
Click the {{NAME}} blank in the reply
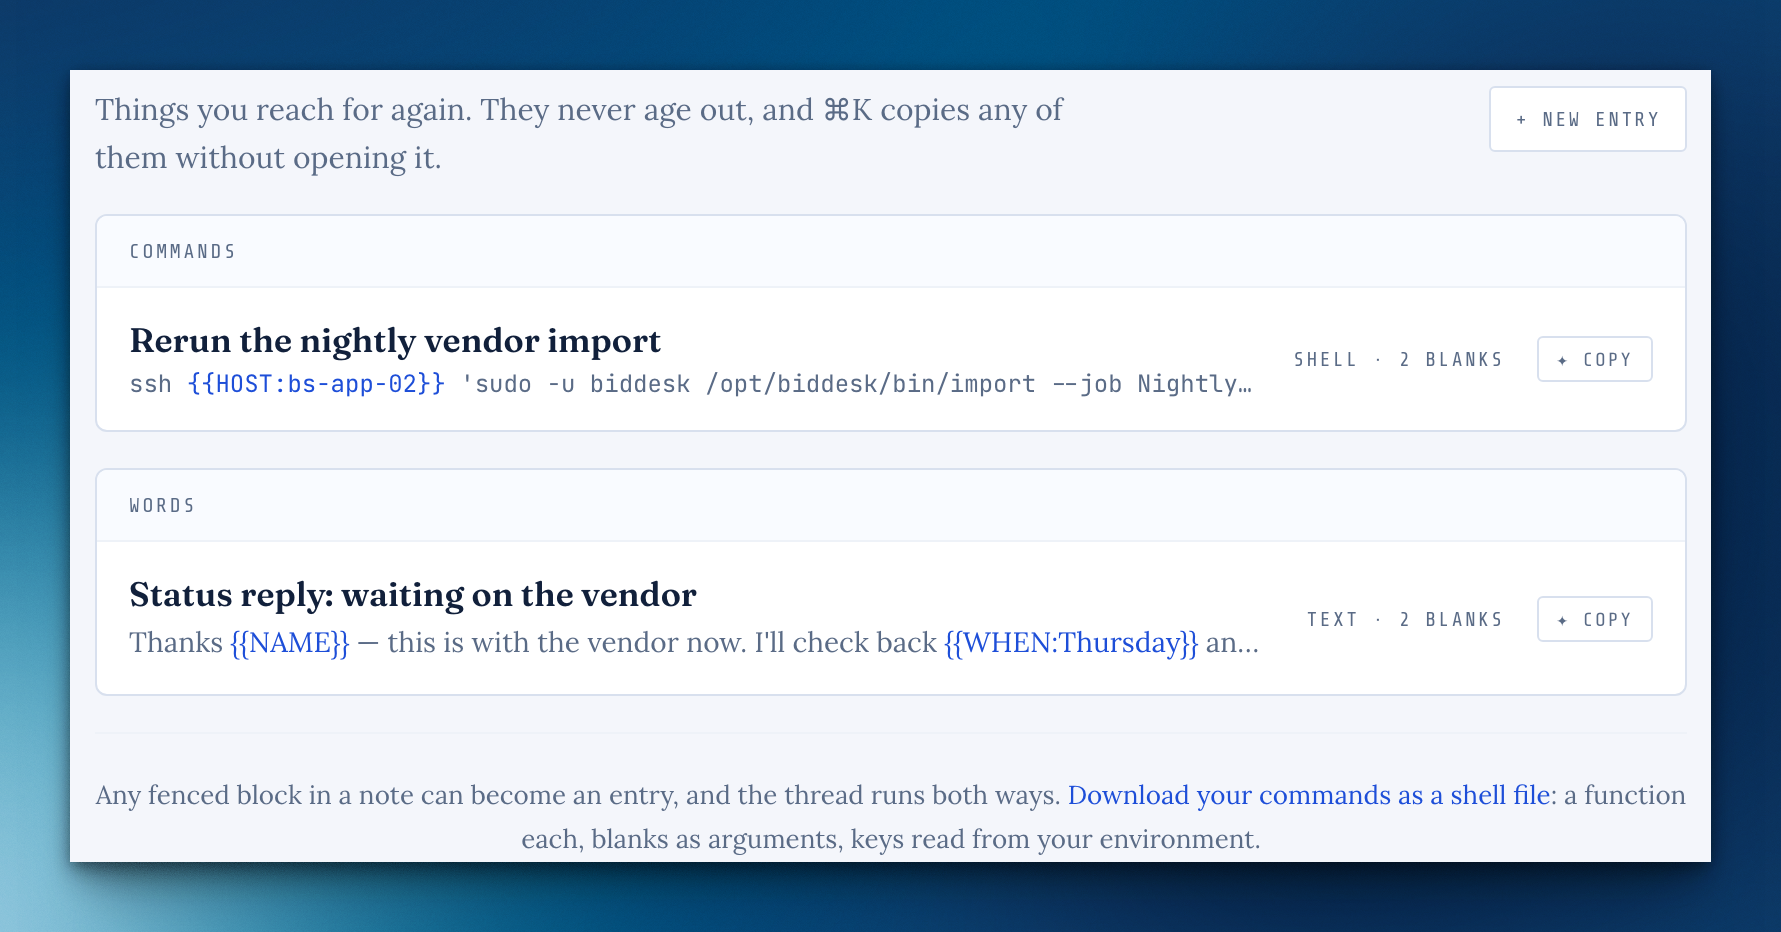tap(290, 642)
